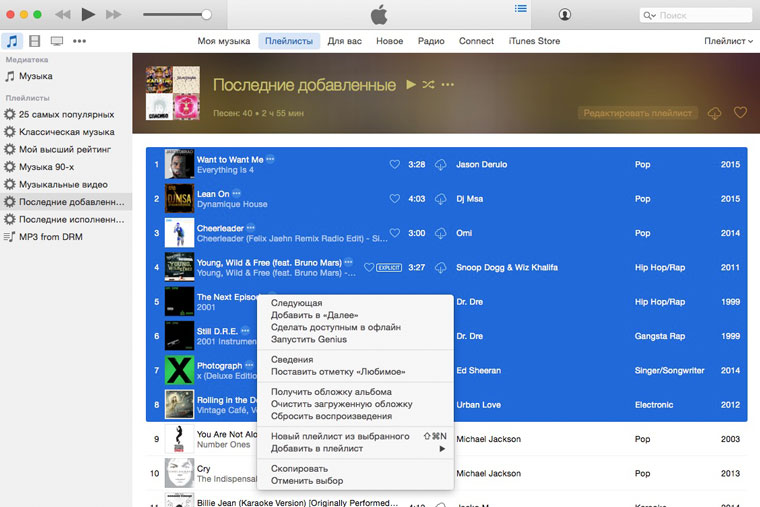760x507 pixels.
Task: Choose Отменить выбор menu item
Action: pos(355,481)
